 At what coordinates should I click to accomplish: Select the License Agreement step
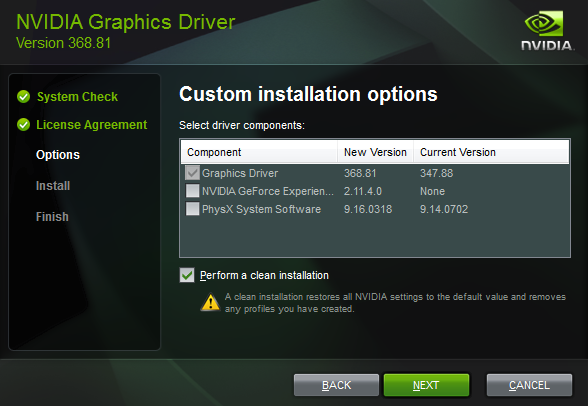(92, 124)
